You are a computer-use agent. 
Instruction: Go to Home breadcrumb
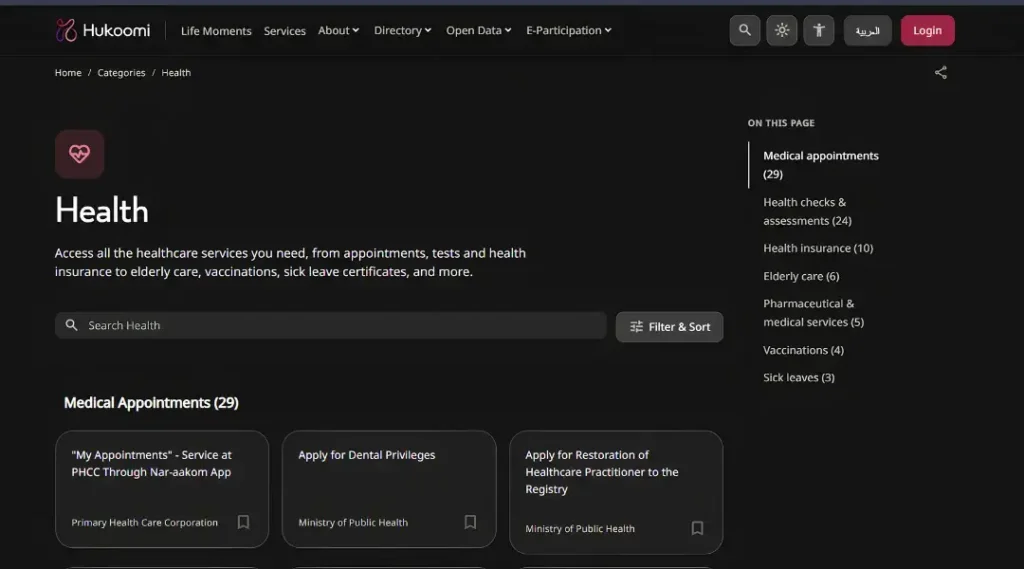pos(68,73)
